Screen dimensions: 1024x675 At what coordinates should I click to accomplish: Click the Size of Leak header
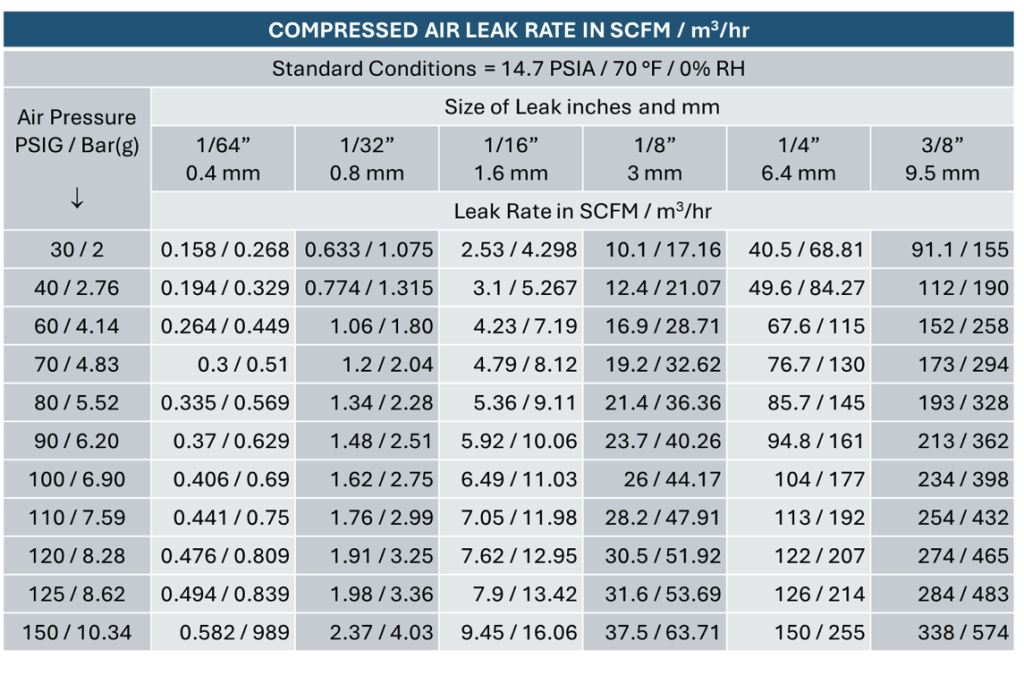[582, 107]
